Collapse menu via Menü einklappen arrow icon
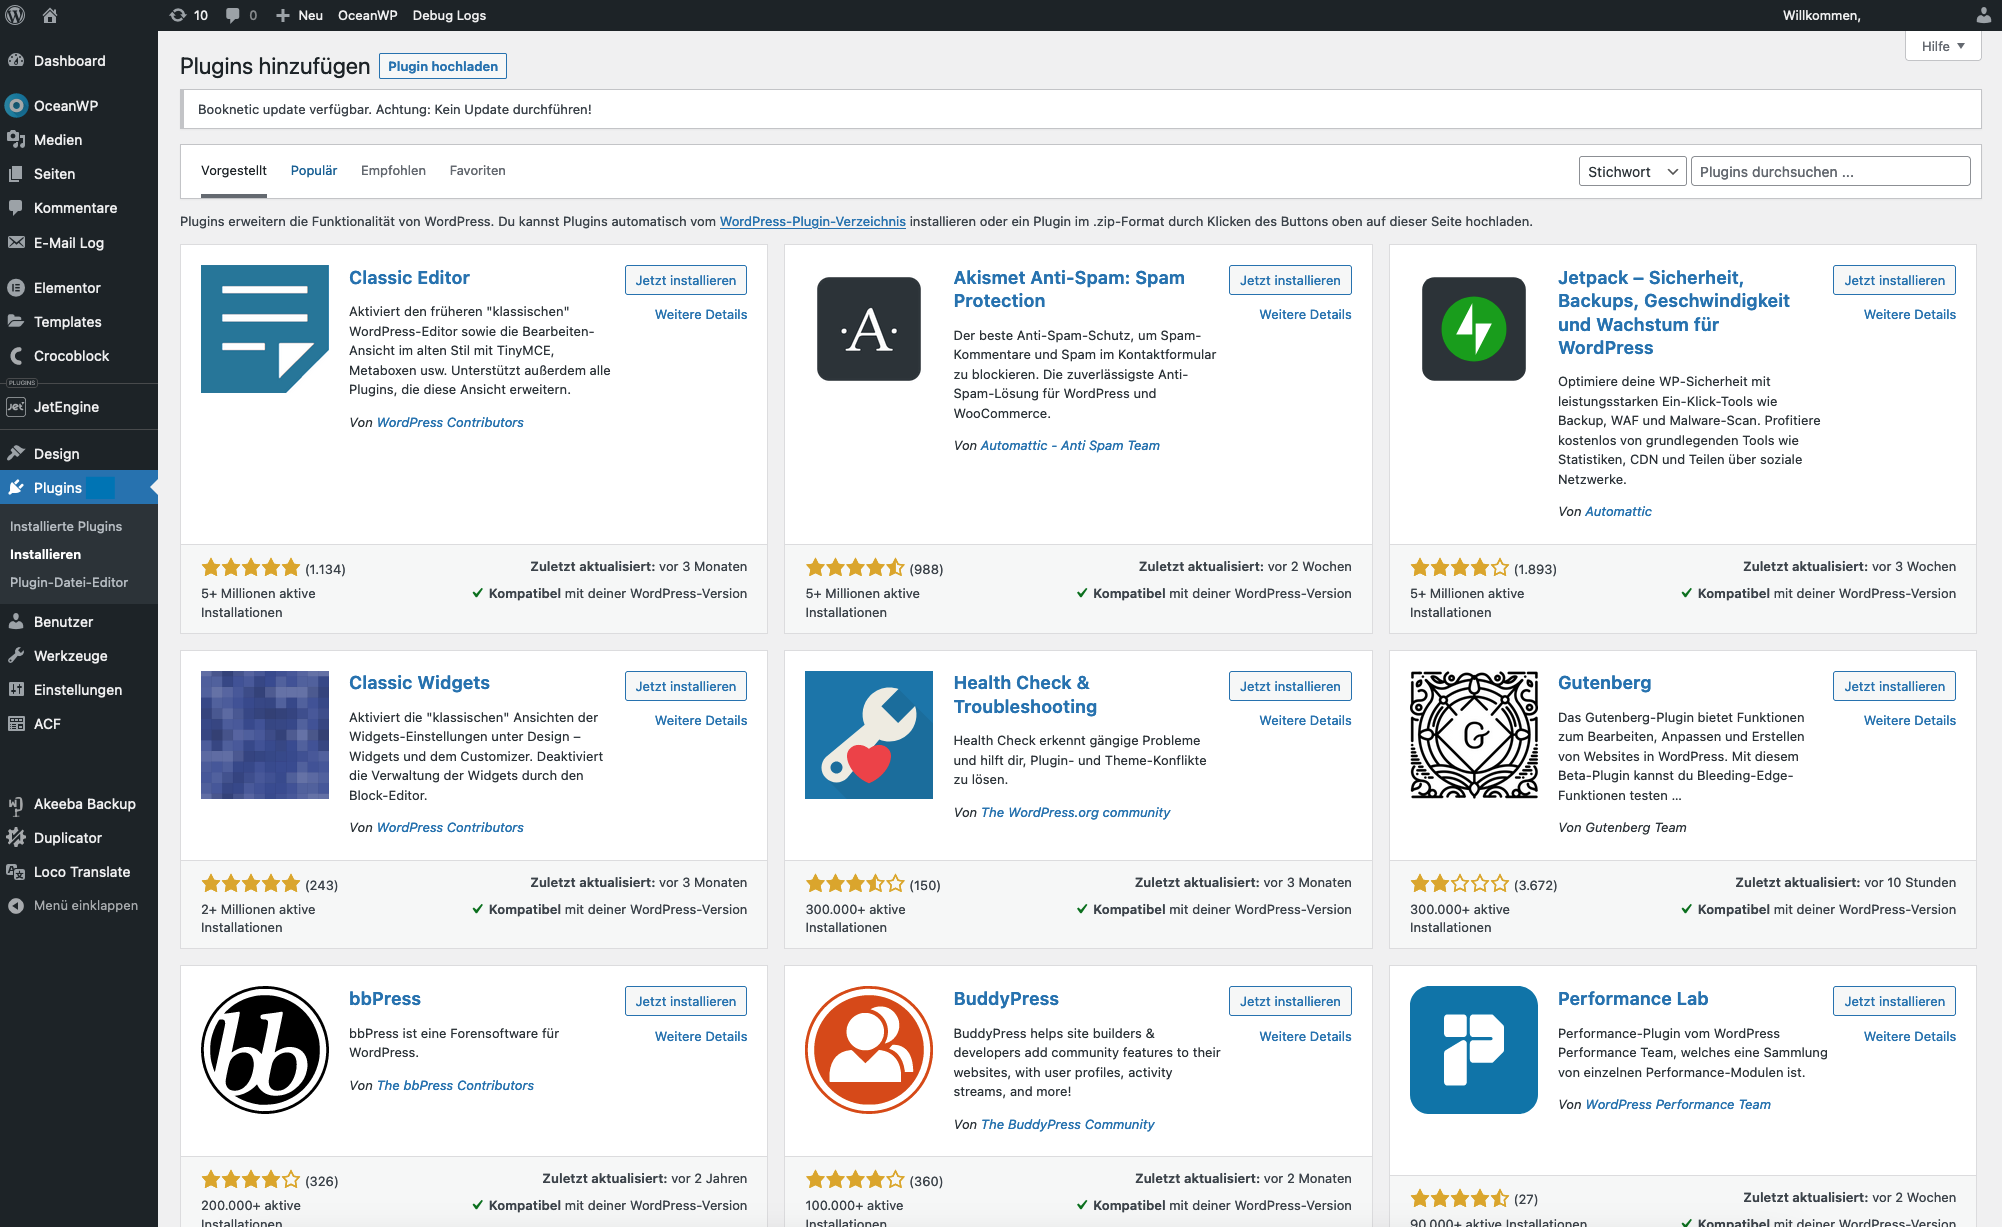Viewport: 2002px width, 1227px height. tap(16, 906)
